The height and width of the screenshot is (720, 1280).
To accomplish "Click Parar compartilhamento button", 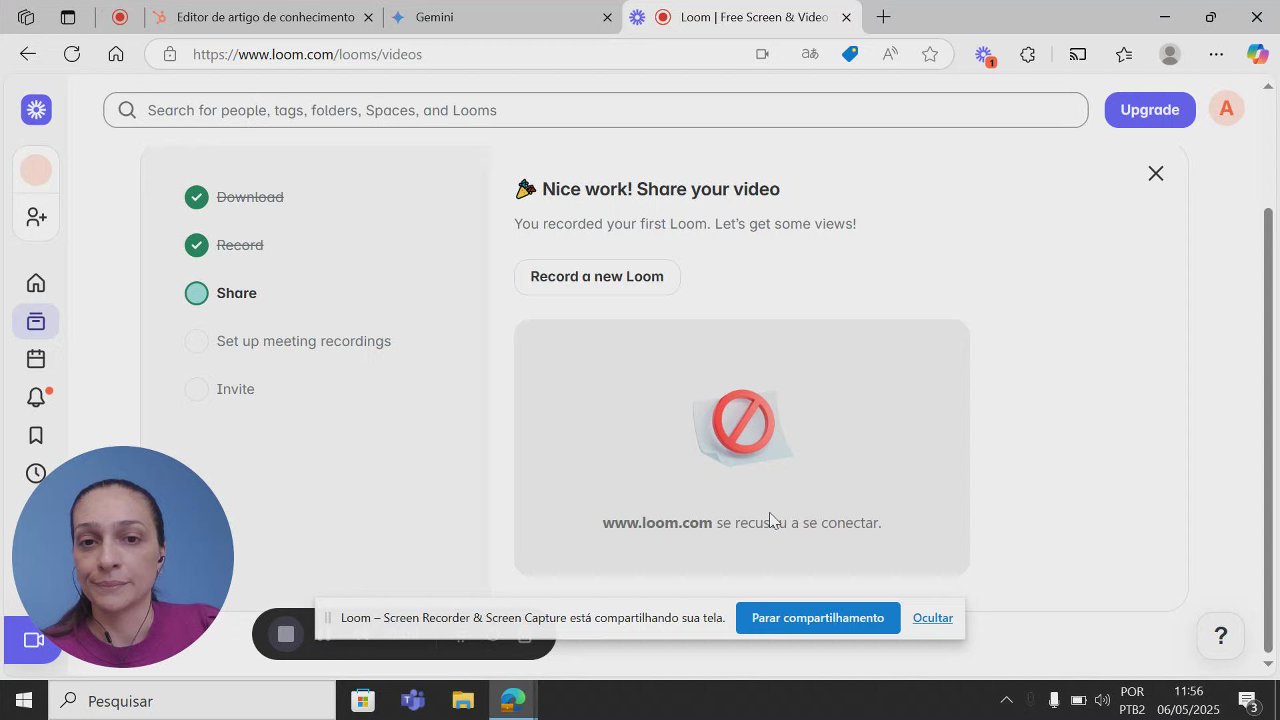I will (818, 618).
